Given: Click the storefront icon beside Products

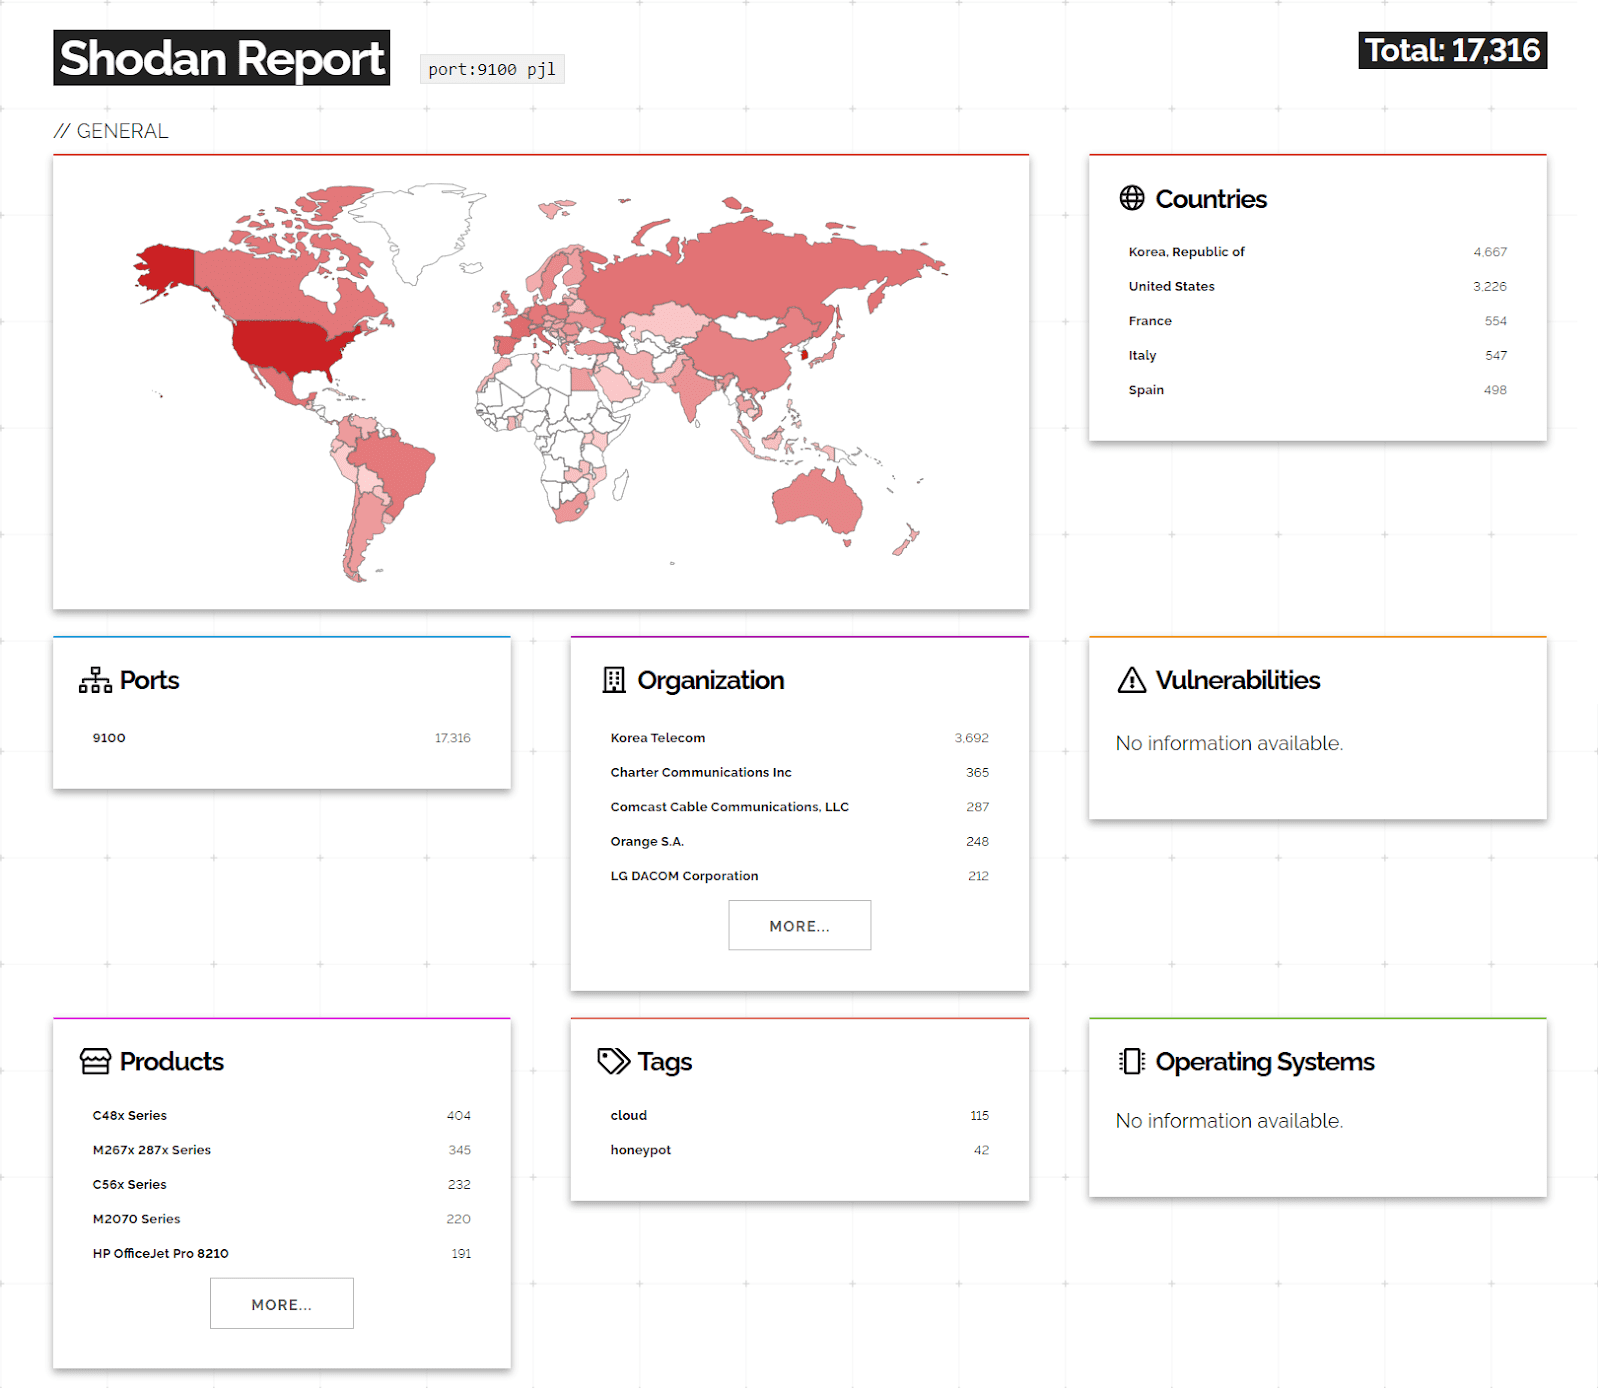Looking at the screenshot, I should pos(94,1062).
